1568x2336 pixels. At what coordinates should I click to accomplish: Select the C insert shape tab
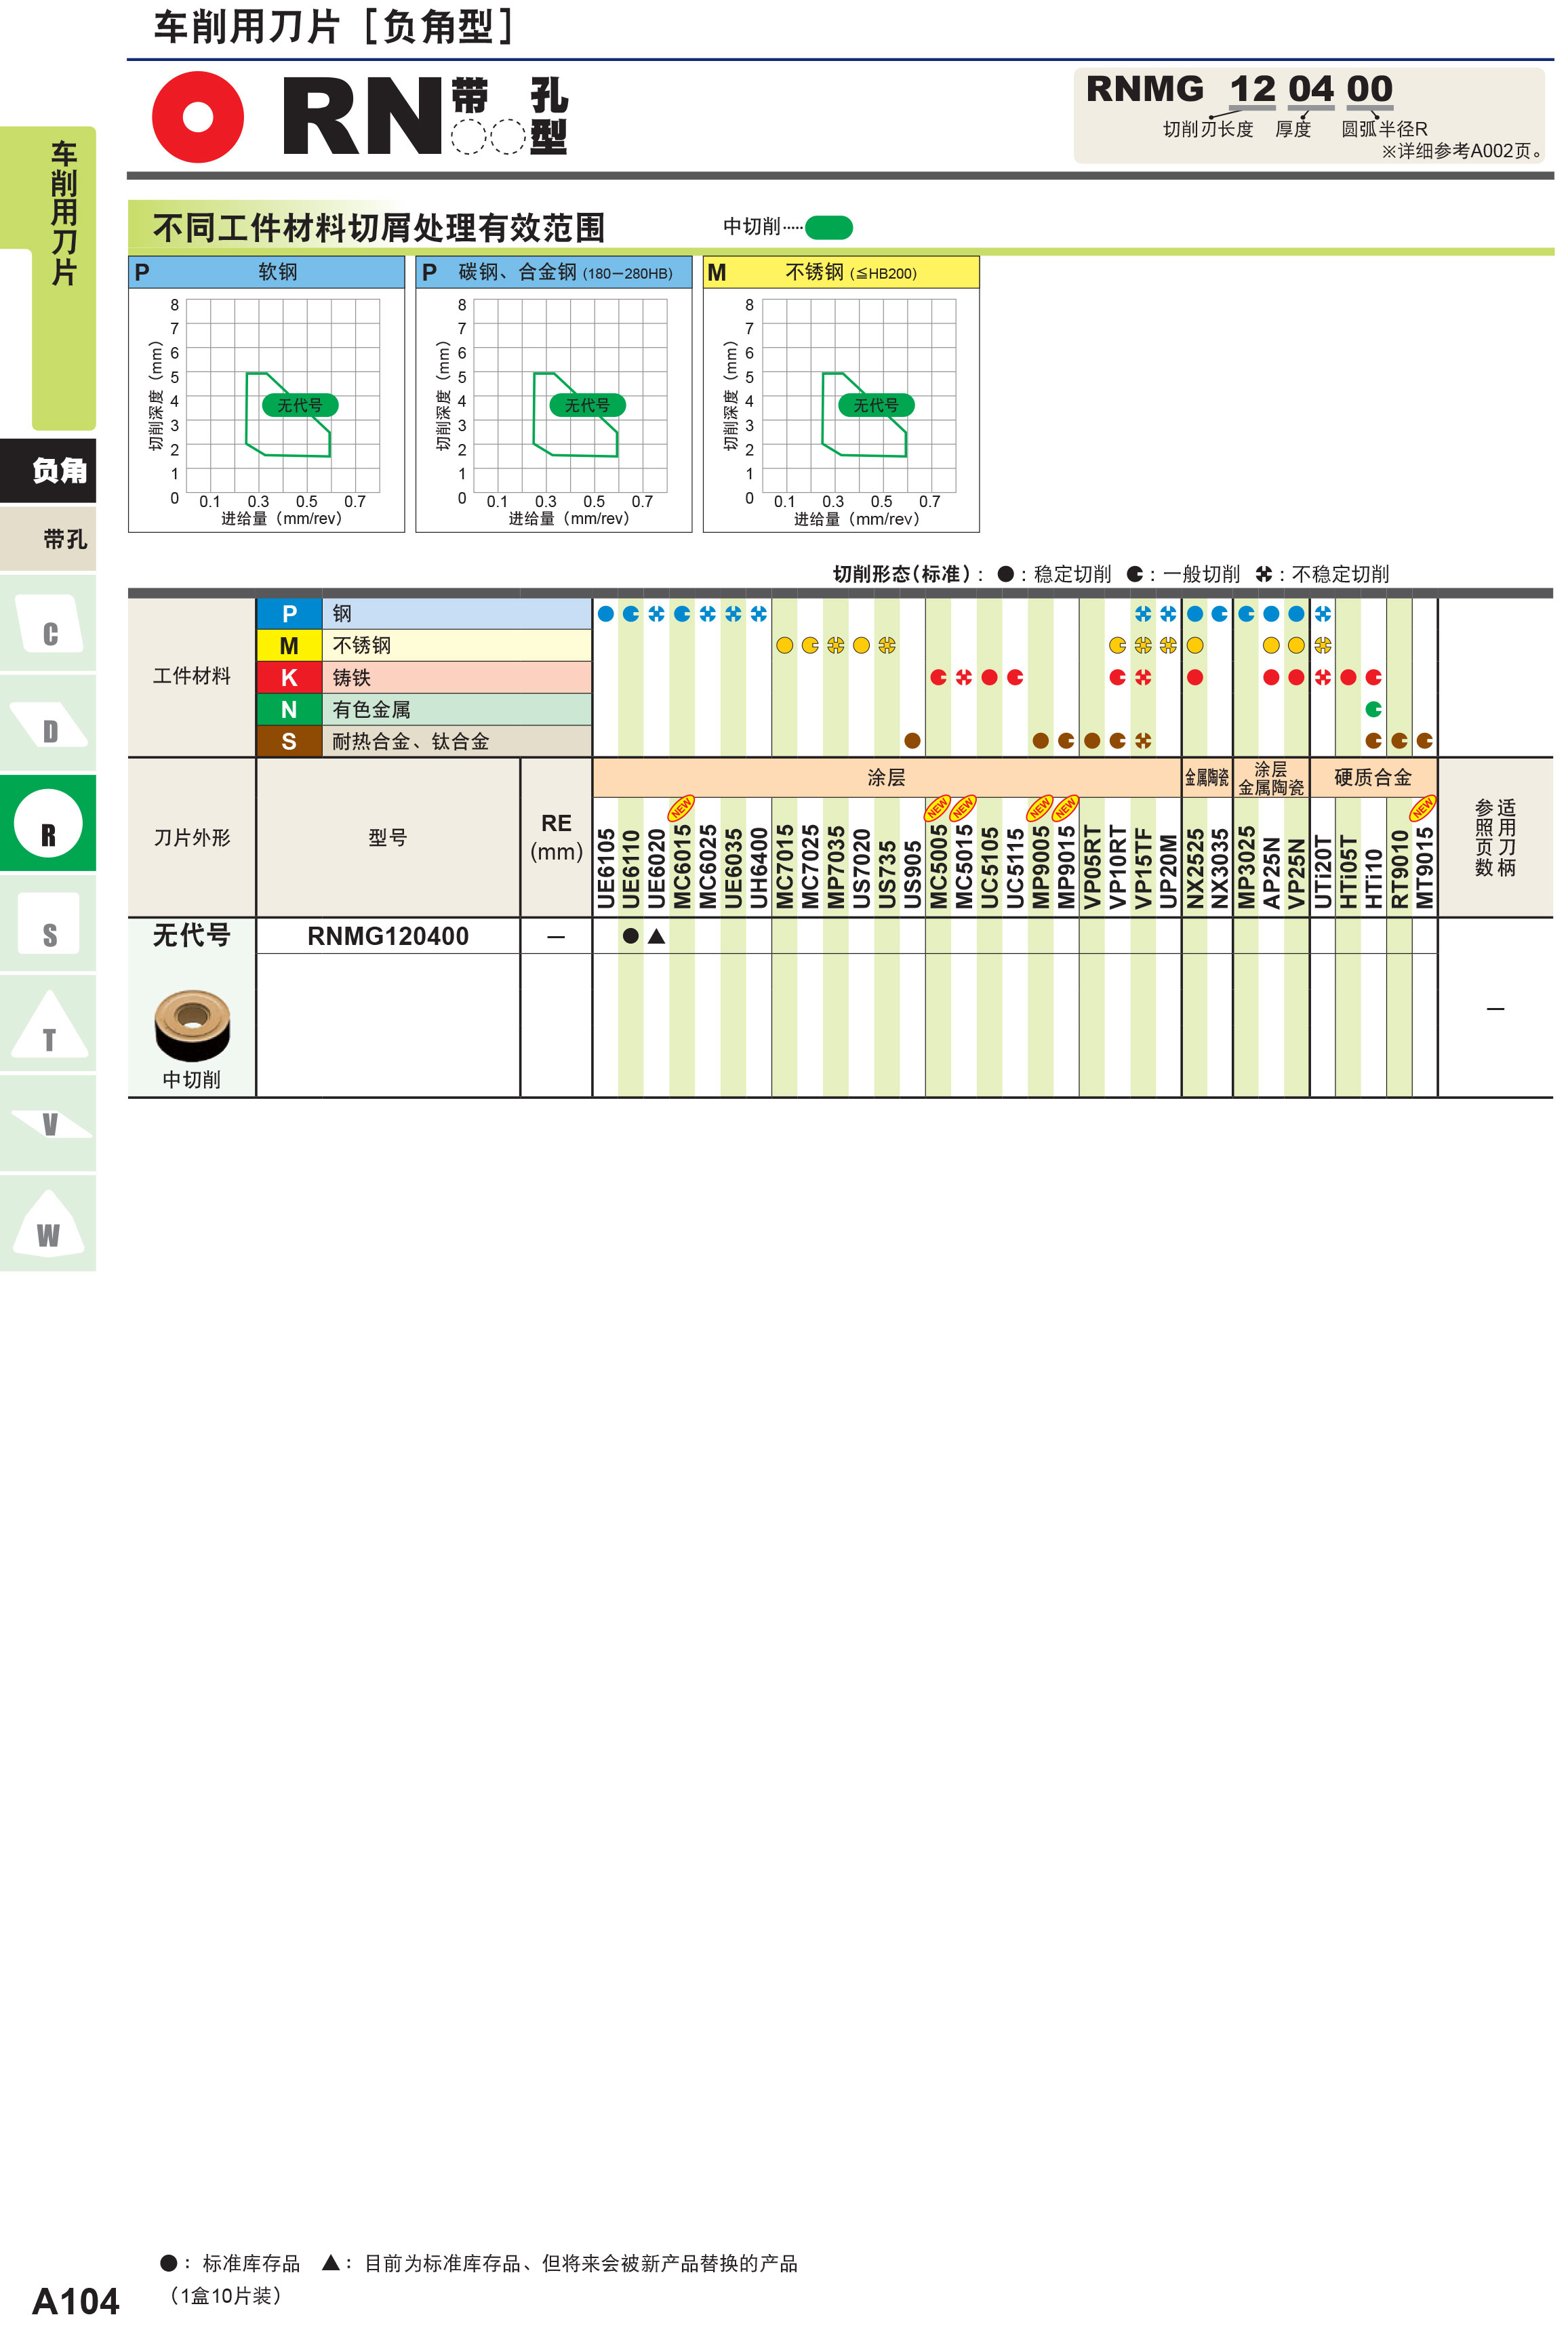[48, 622]
